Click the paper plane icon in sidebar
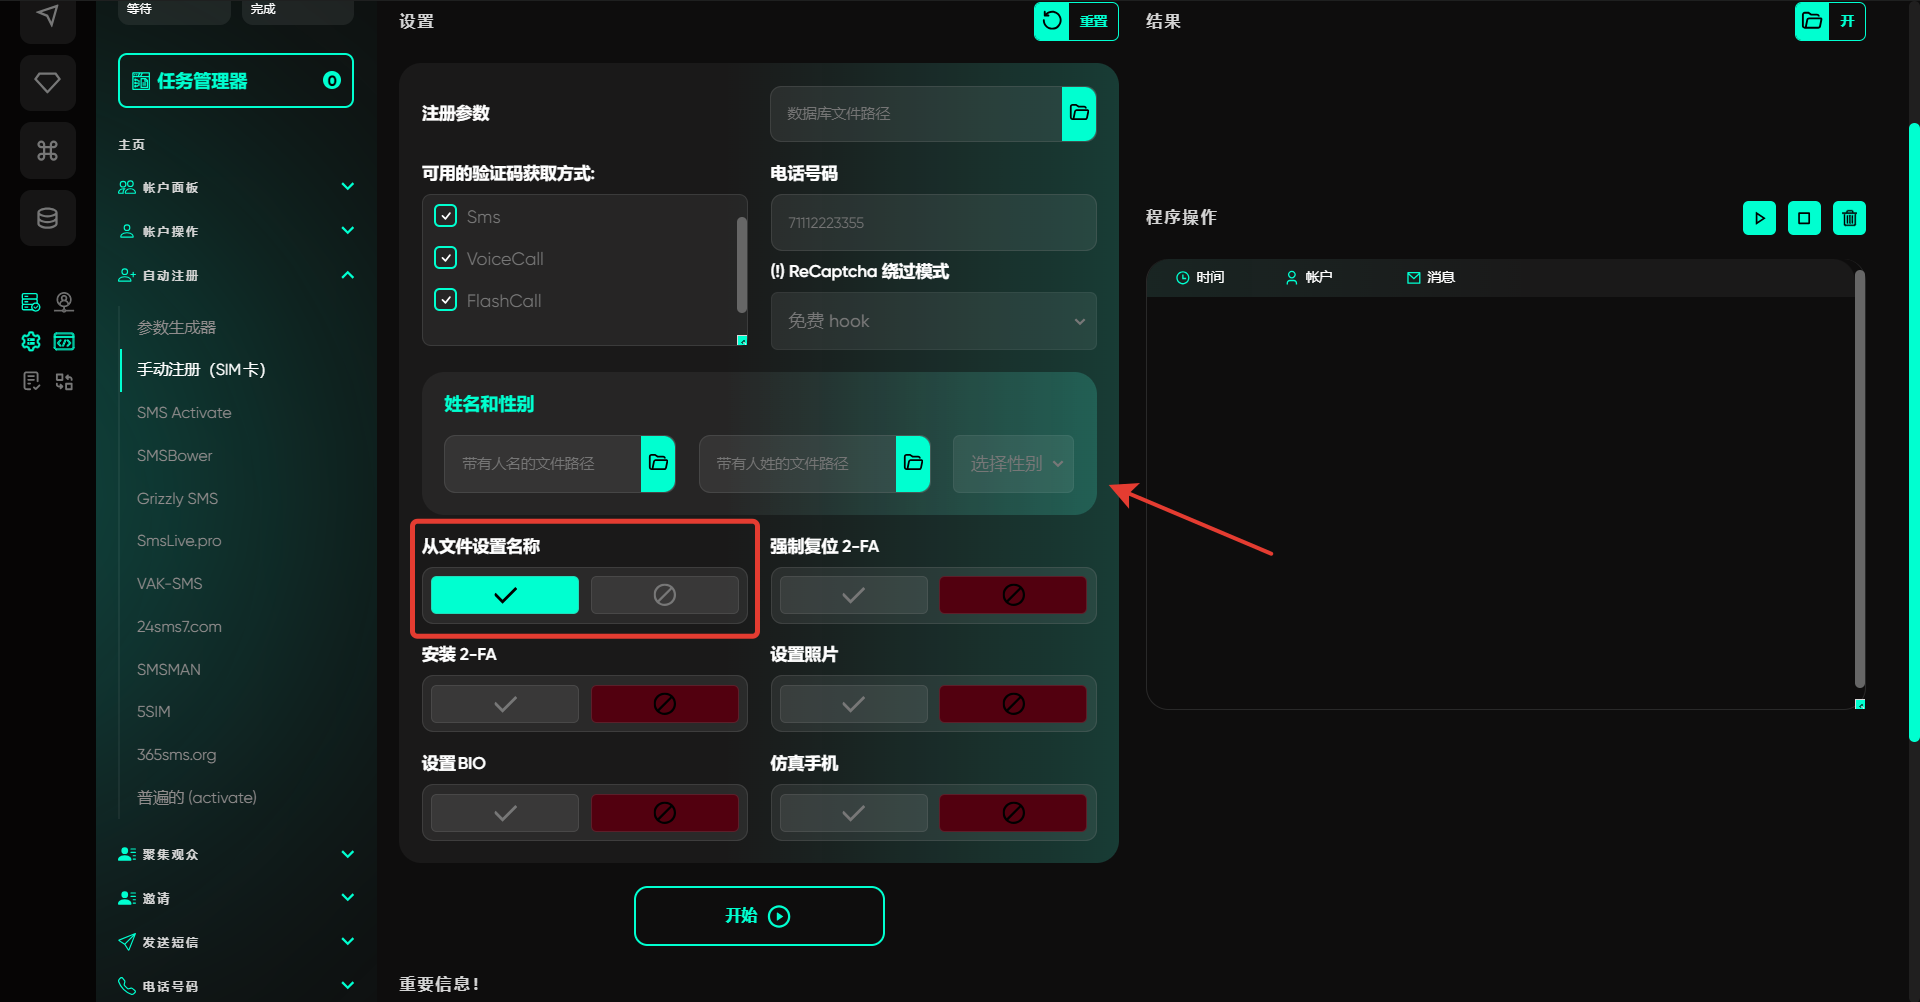Viewport: 1920px width, 1002px height. pyautogui.click(x=47, y=16)
